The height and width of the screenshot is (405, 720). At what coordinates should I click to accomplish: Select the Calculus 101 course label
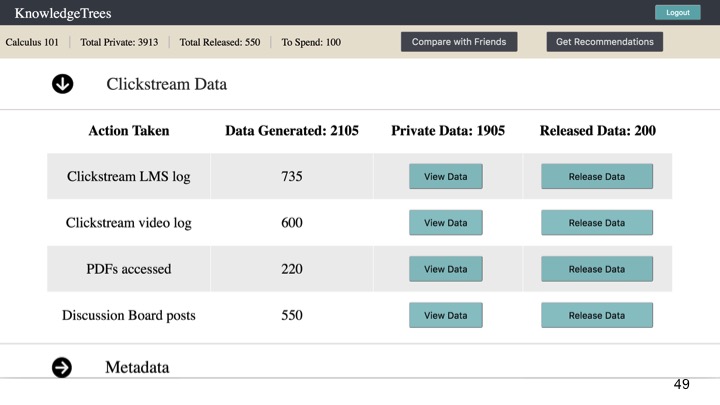click(32, 42)
